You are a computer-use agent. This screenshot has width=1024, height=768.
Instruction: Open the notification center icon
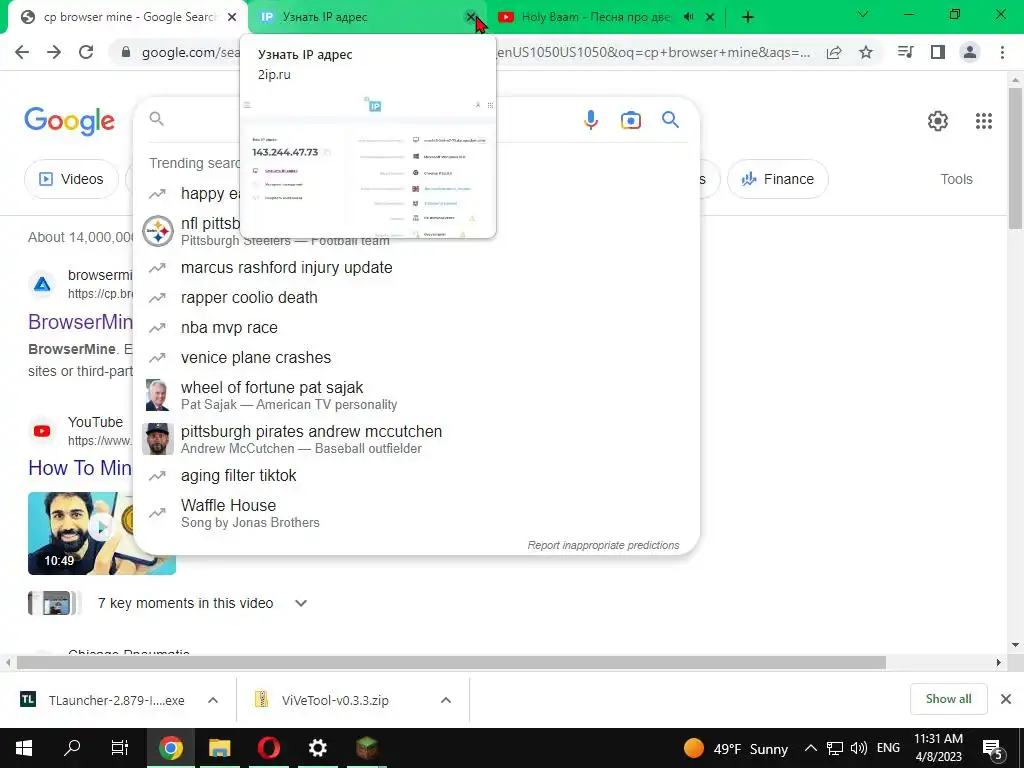point(992,749)
